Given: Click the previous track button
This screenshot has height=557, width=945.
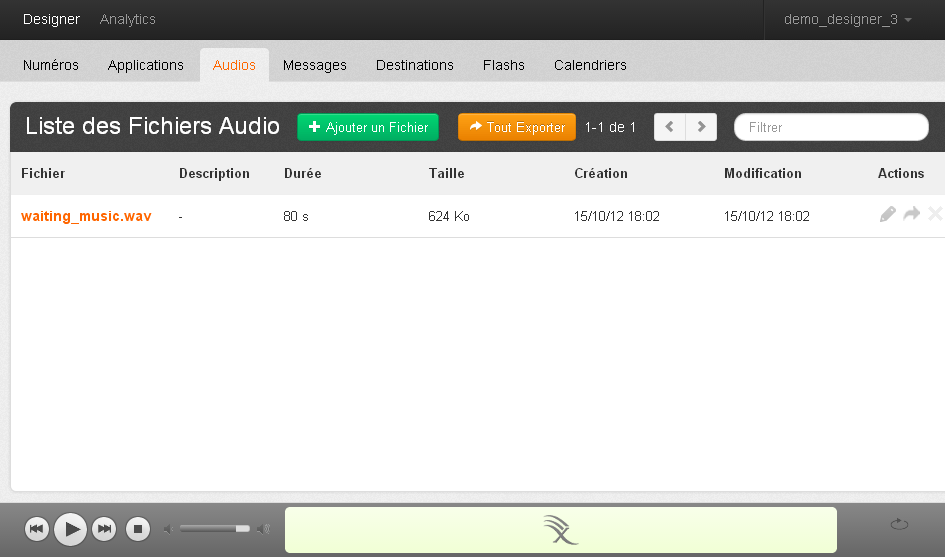Looking at the screenshot, I should pyautogui.click(x=37, y=529).
